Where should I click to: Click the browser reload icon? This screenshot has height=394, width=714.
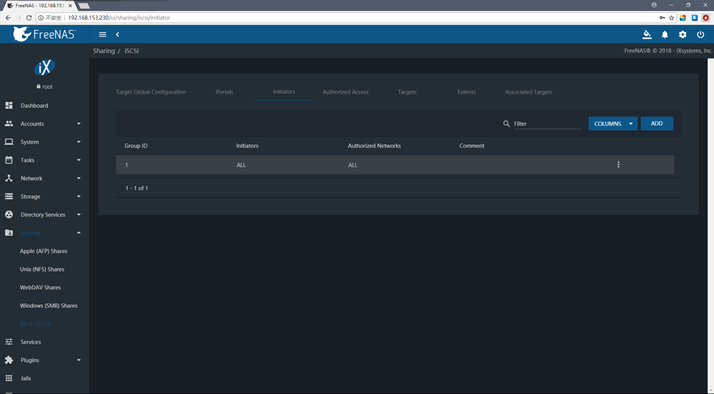29,18
